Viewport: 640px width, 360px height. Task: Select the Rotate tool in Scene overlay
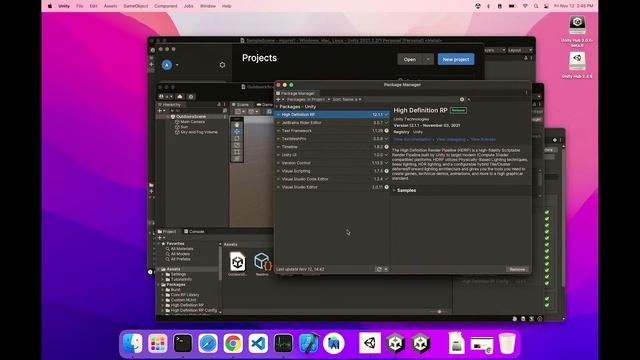click(x=237, y=138)
